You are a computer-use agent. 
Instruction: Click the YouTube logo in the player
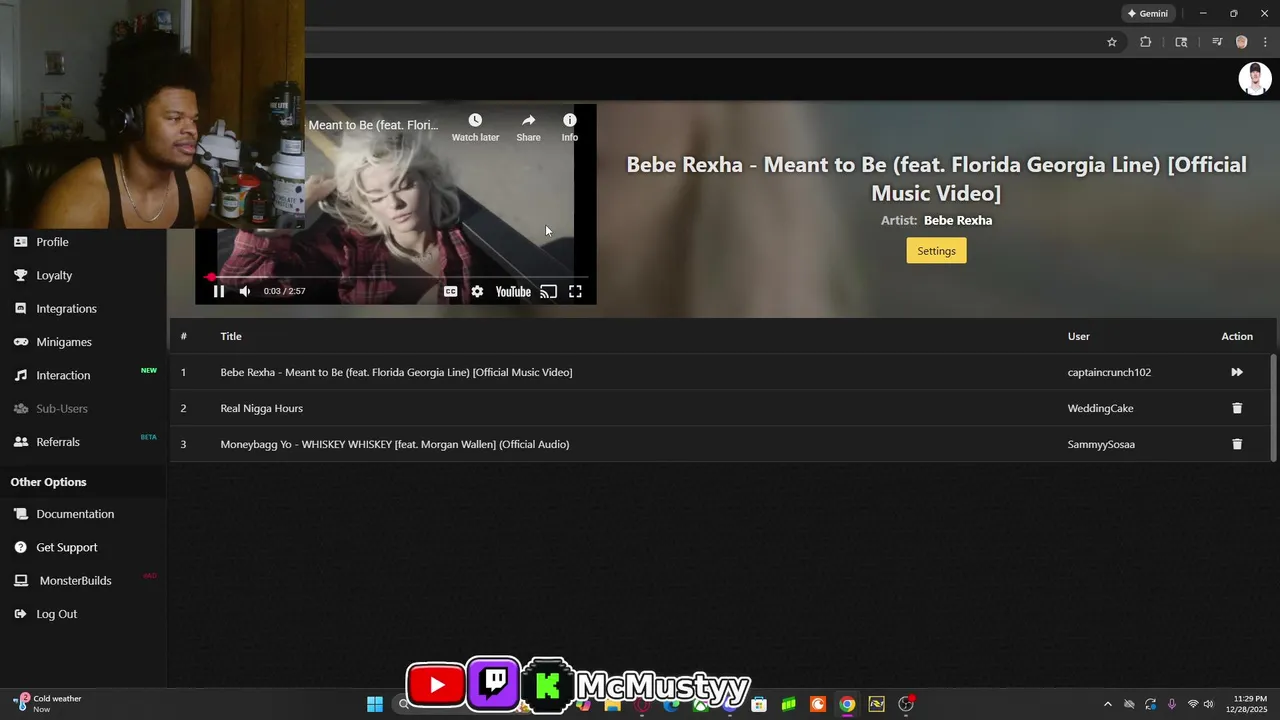pos(513,291)
